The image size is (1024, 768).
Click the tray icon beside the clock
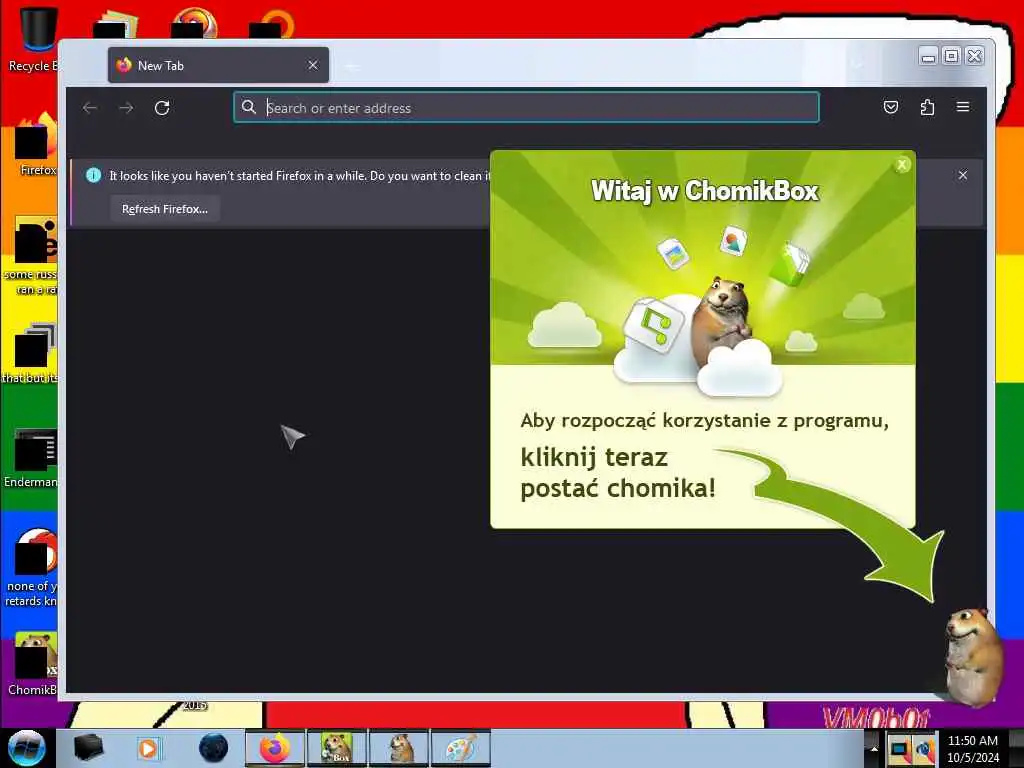coord(925,750)
